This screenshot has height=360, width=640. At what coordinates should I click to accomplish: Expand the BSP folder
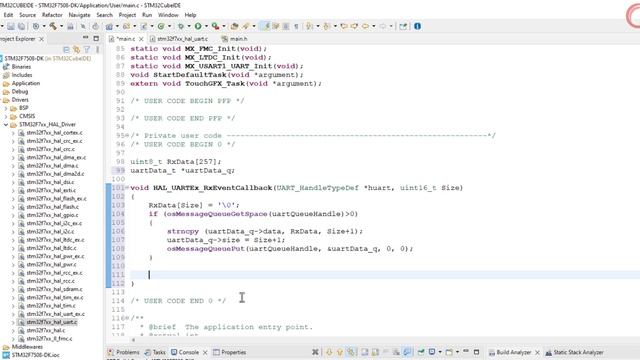[x=6, y=108]
